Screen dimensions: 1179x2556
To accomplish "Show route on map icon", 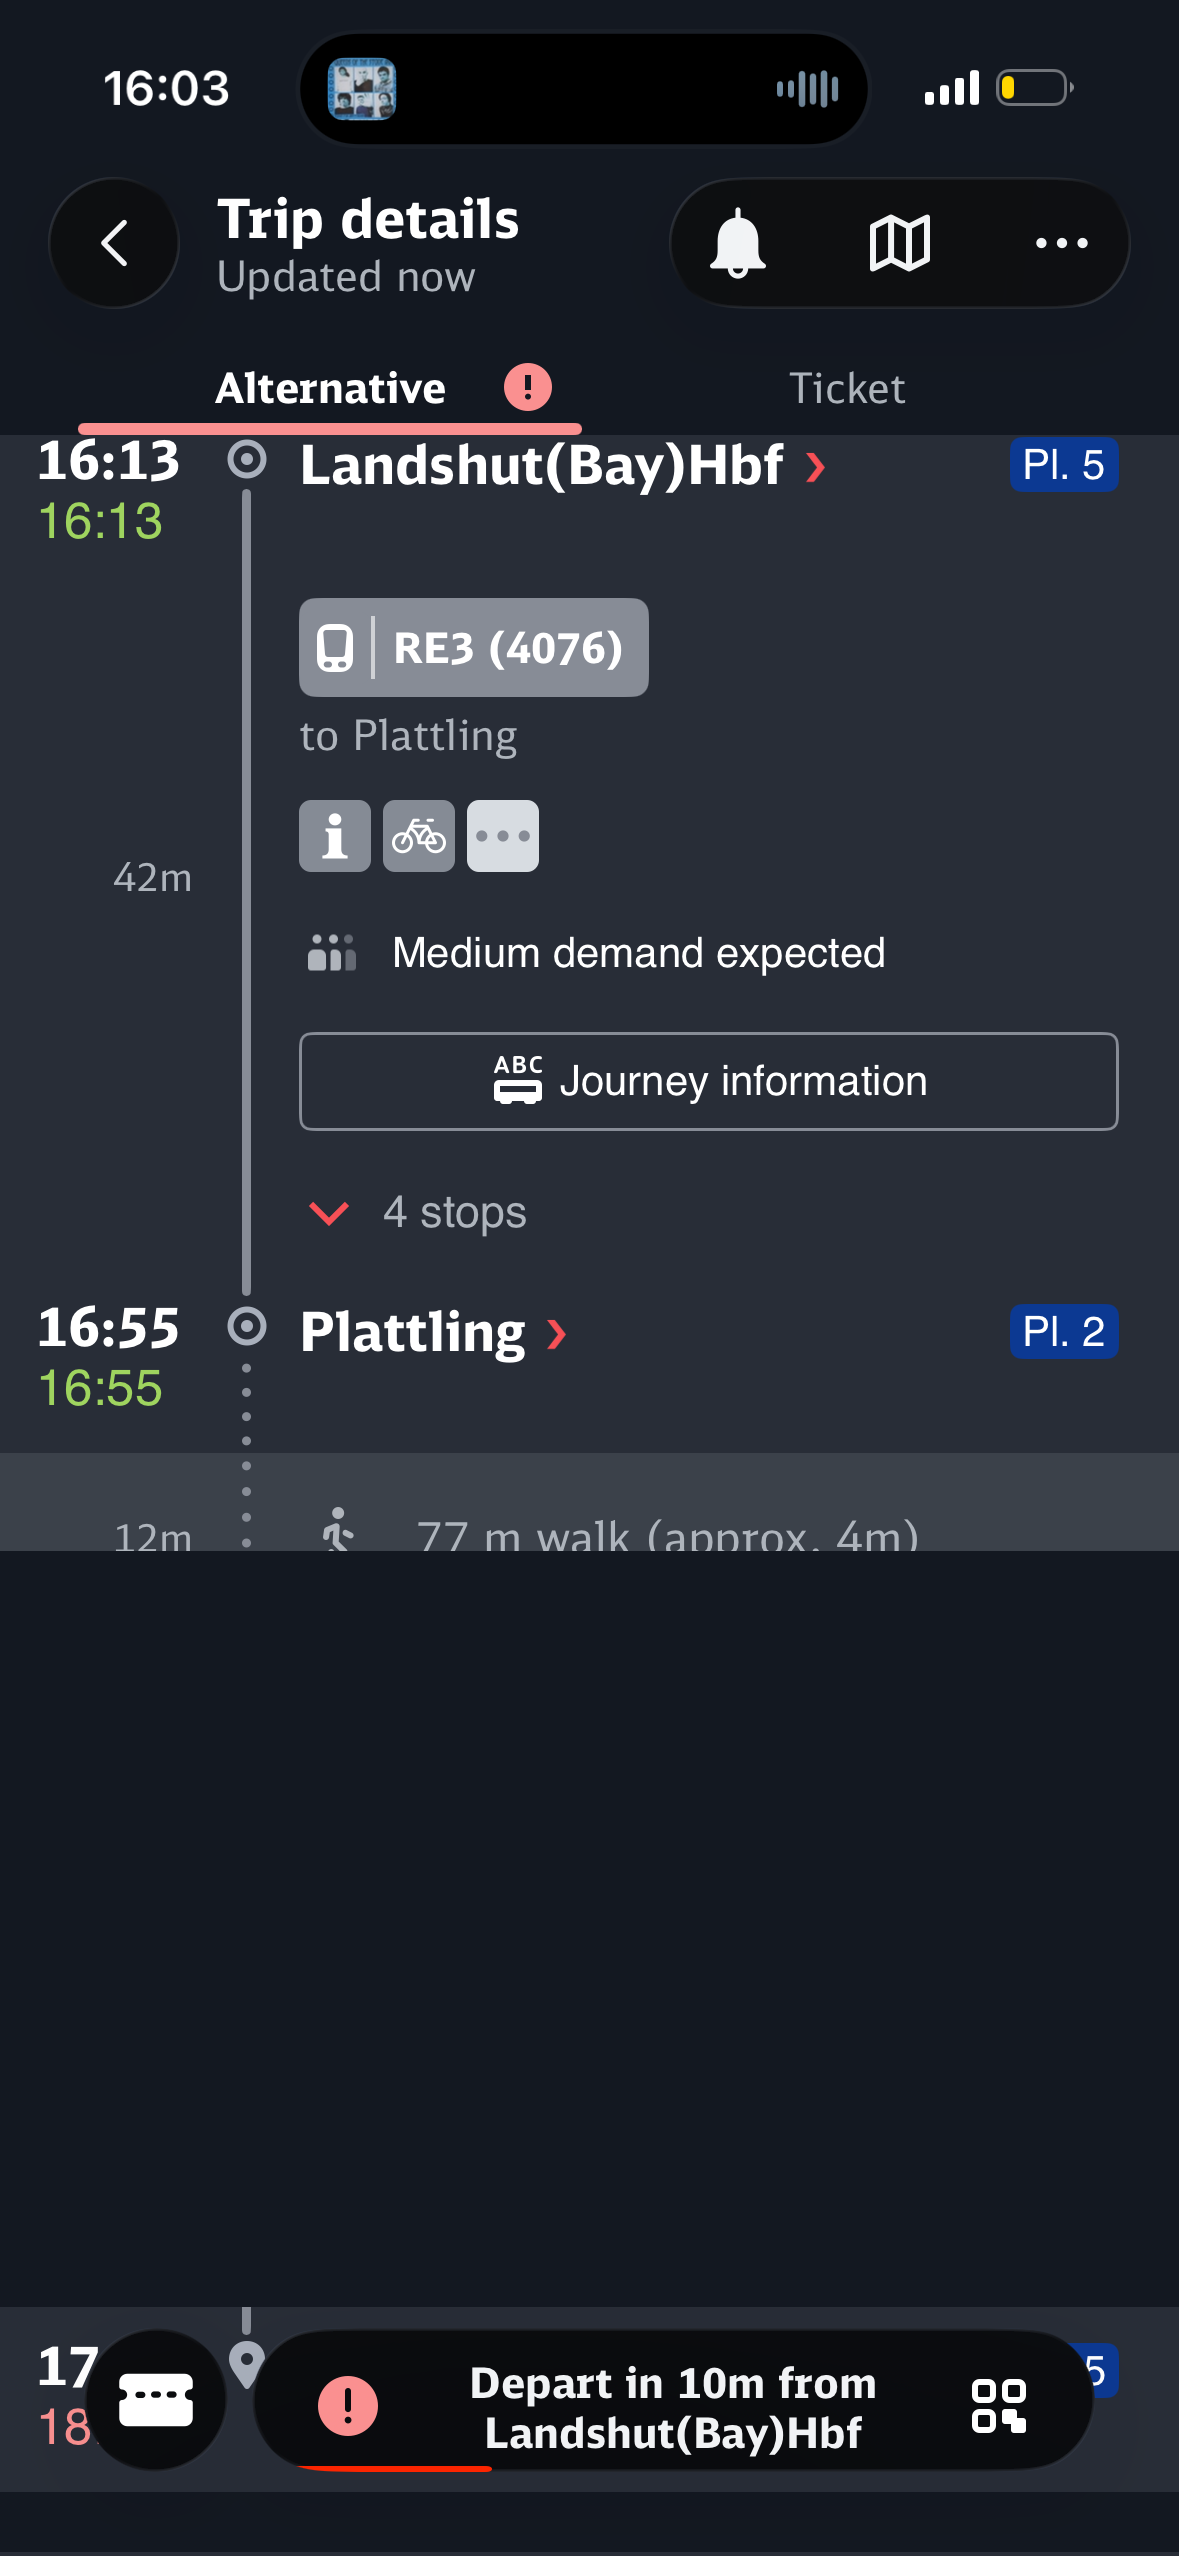I will [x=900, y=243].
